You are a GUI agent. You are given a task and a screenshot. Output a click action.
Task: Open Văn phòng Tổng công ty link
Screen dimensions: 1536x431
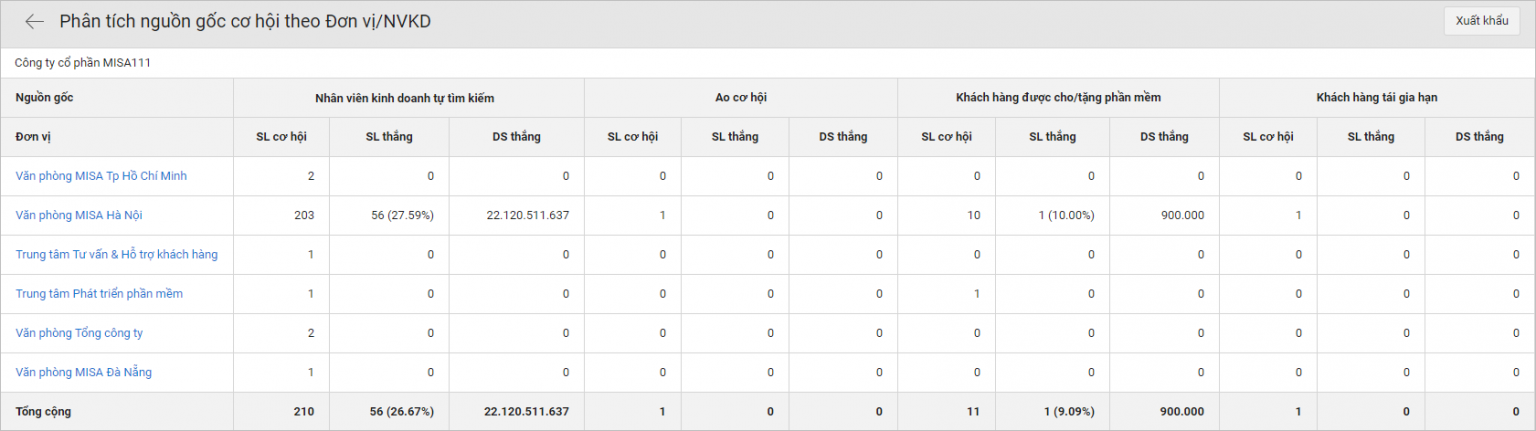(x=79, y=333)
